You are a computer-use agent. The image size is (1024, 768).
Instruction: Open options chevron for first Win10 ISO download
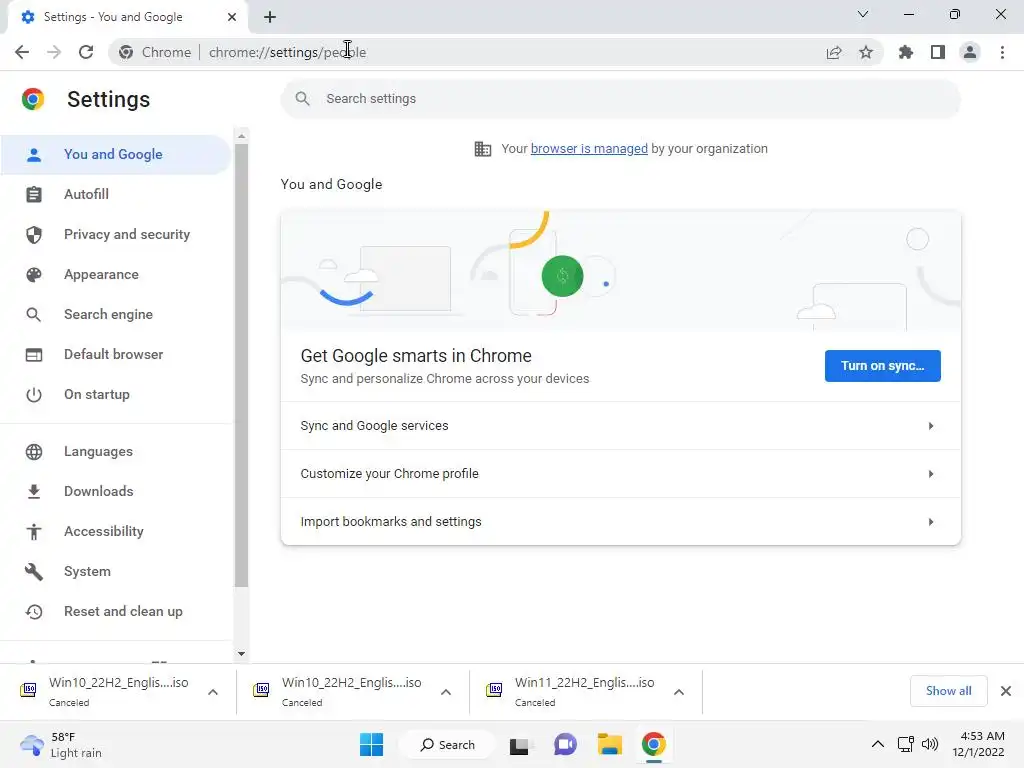coord(213,692)
